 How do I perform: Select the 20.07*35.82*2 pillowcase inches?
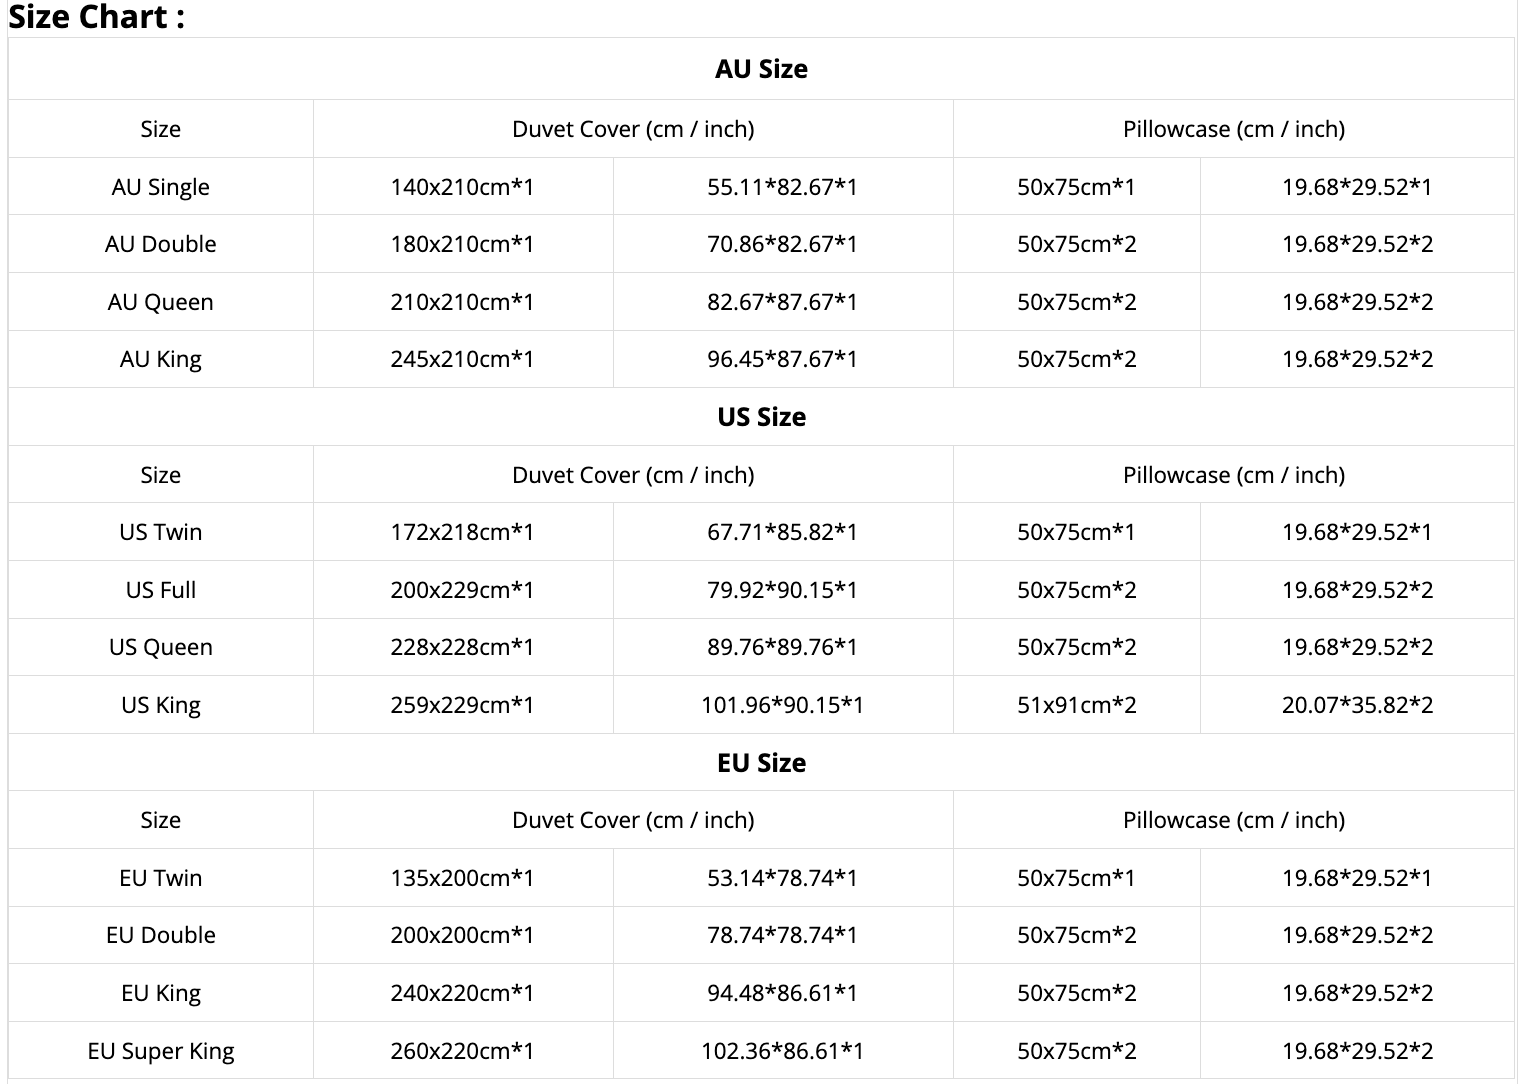tap(1357, 705)
